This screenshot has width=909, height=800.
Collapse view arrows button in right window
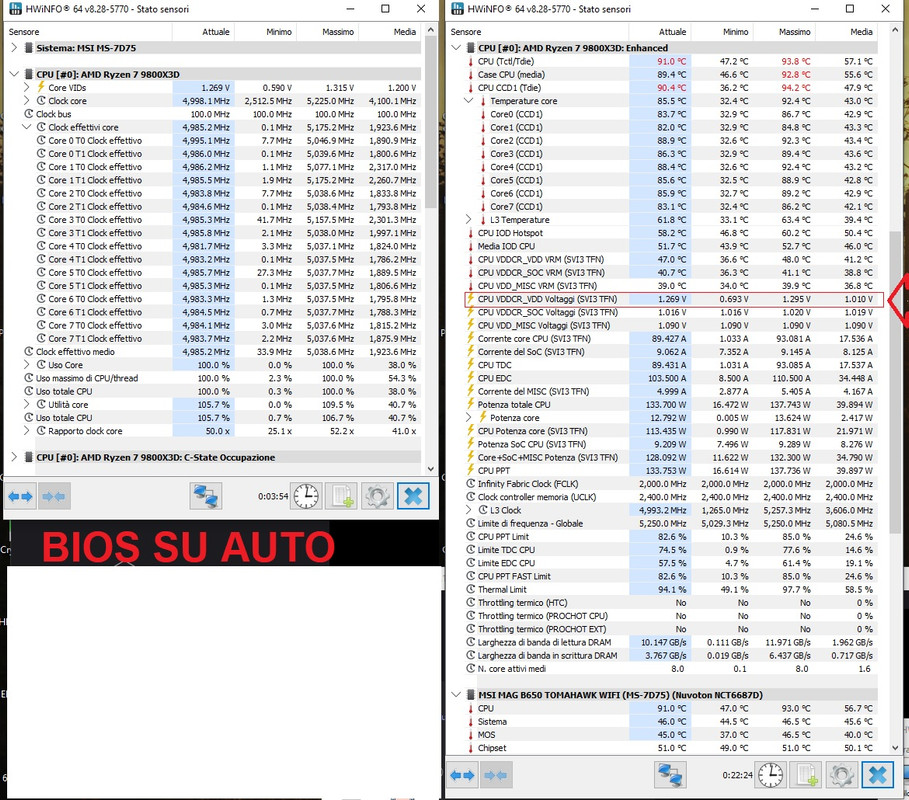(x=496, y=775)
